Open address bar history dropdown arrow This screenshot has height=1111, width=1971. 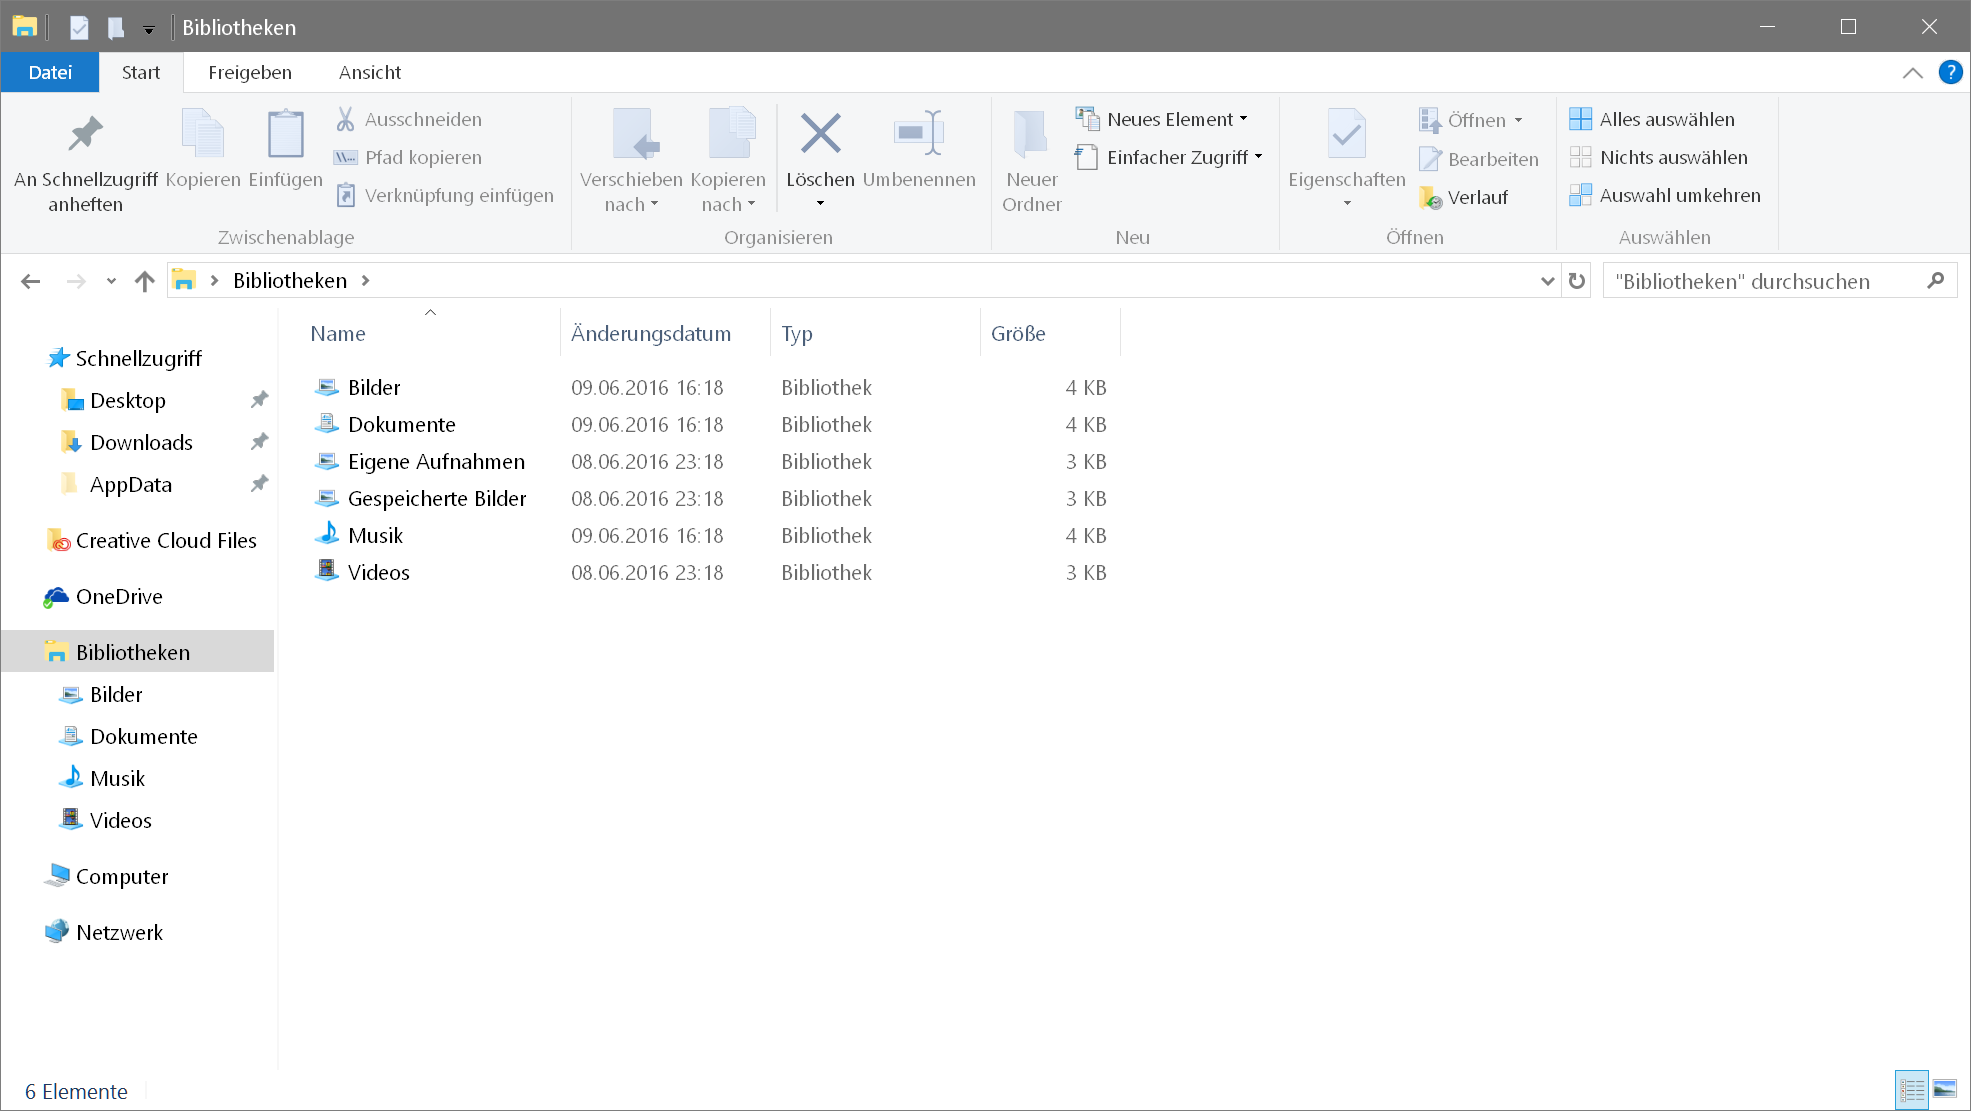click(1547, 281)
